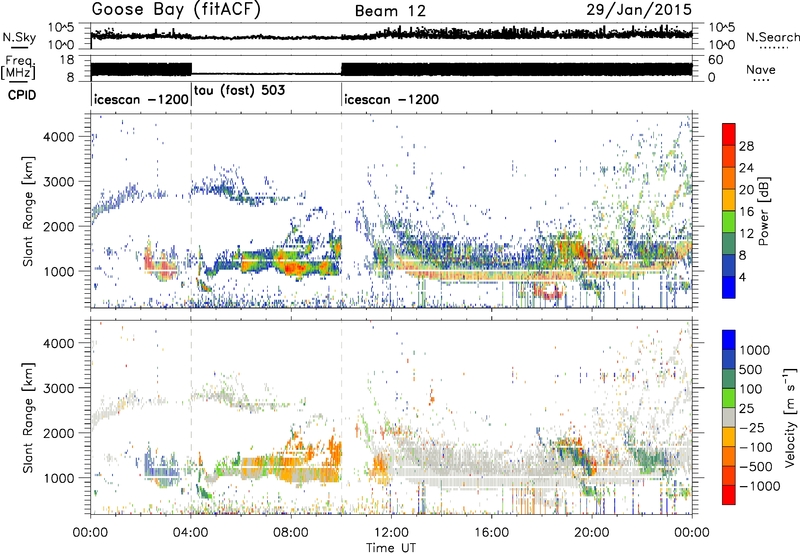
Task: Click the "04:00" time axis label
Action: point(191,533)
